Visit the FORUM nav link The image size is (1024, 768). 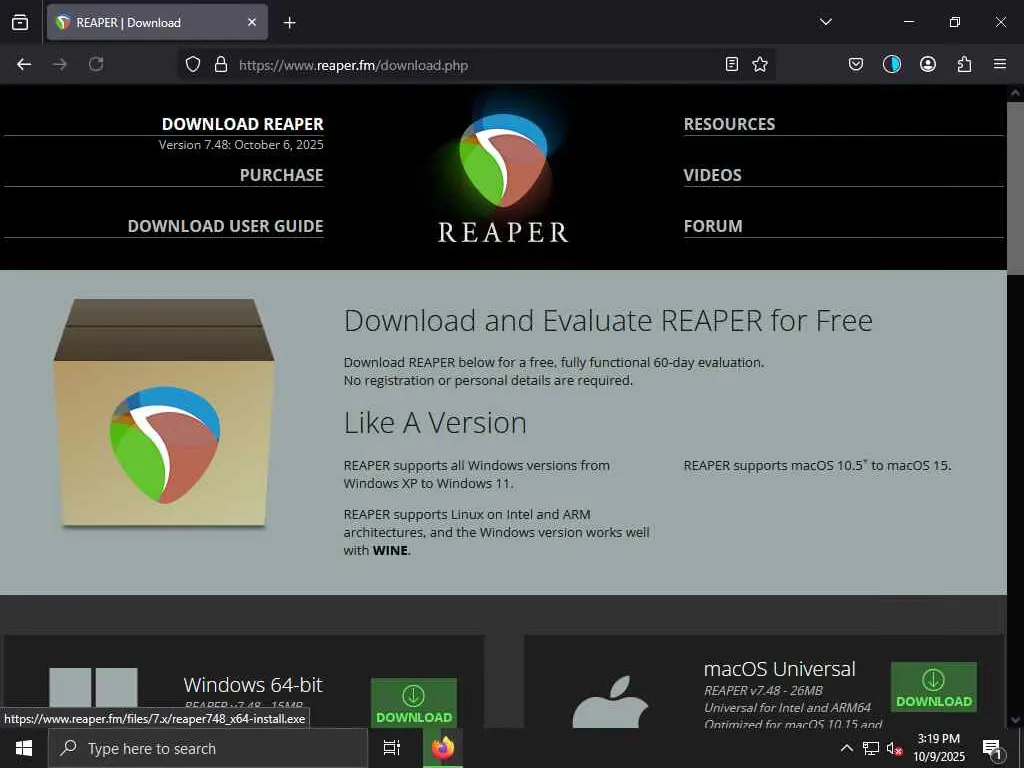click(713, 226)
